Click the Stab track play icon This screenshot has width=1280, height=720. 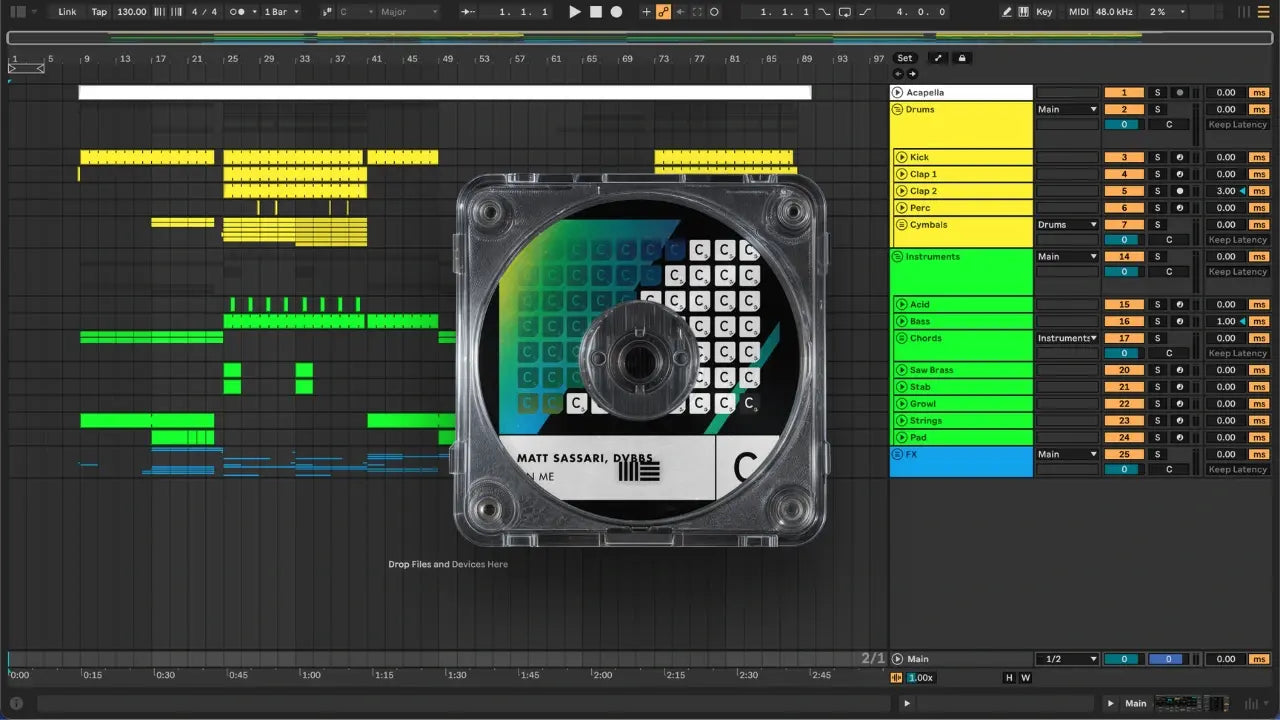tap(901, 387)
